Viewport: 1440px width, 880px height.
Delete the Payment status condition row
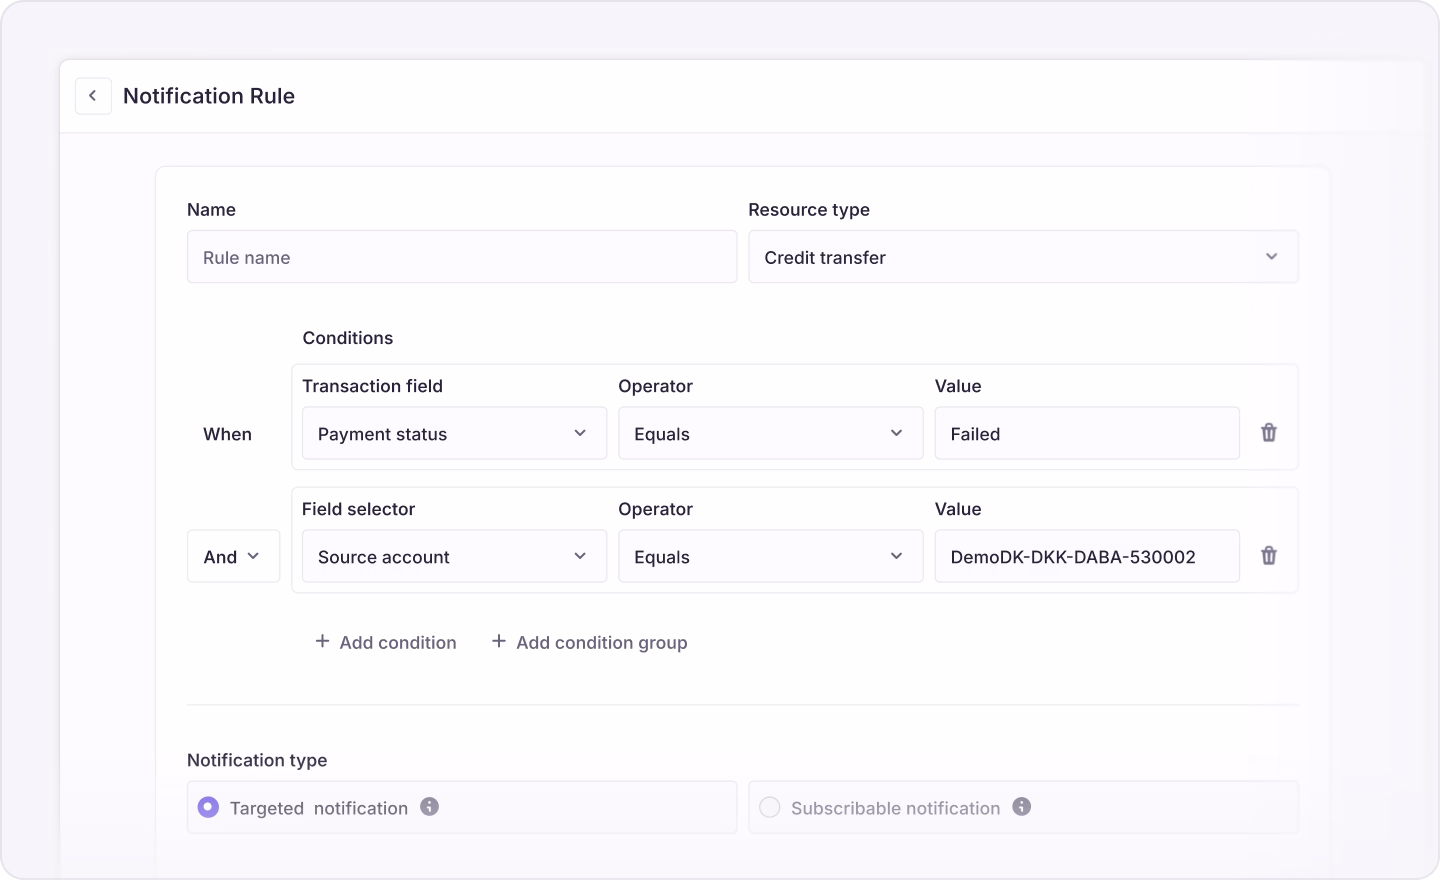coord(1269,433)
